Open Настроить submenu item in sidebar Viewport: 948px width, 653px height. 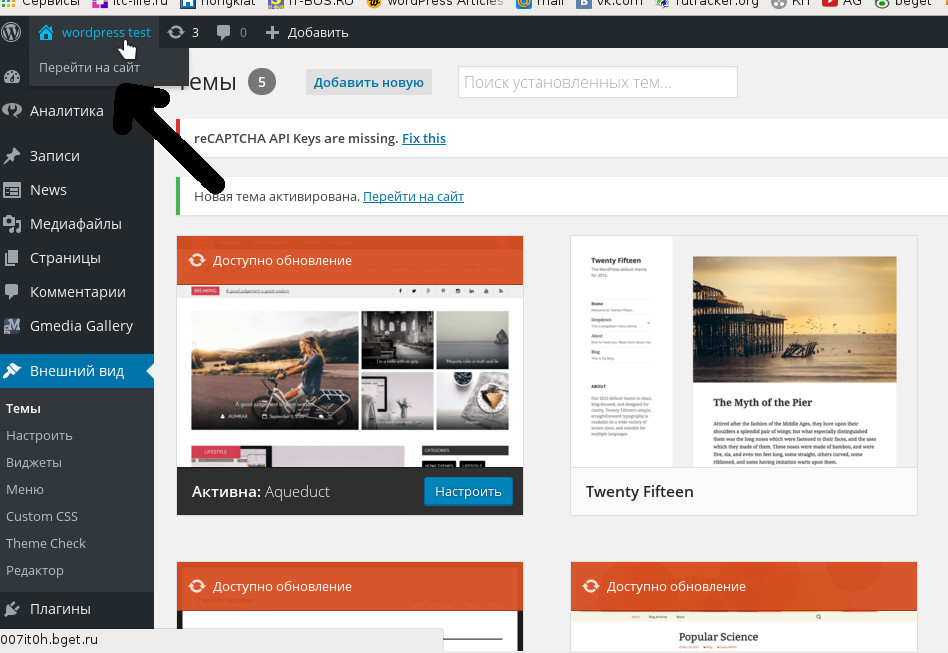39,435
